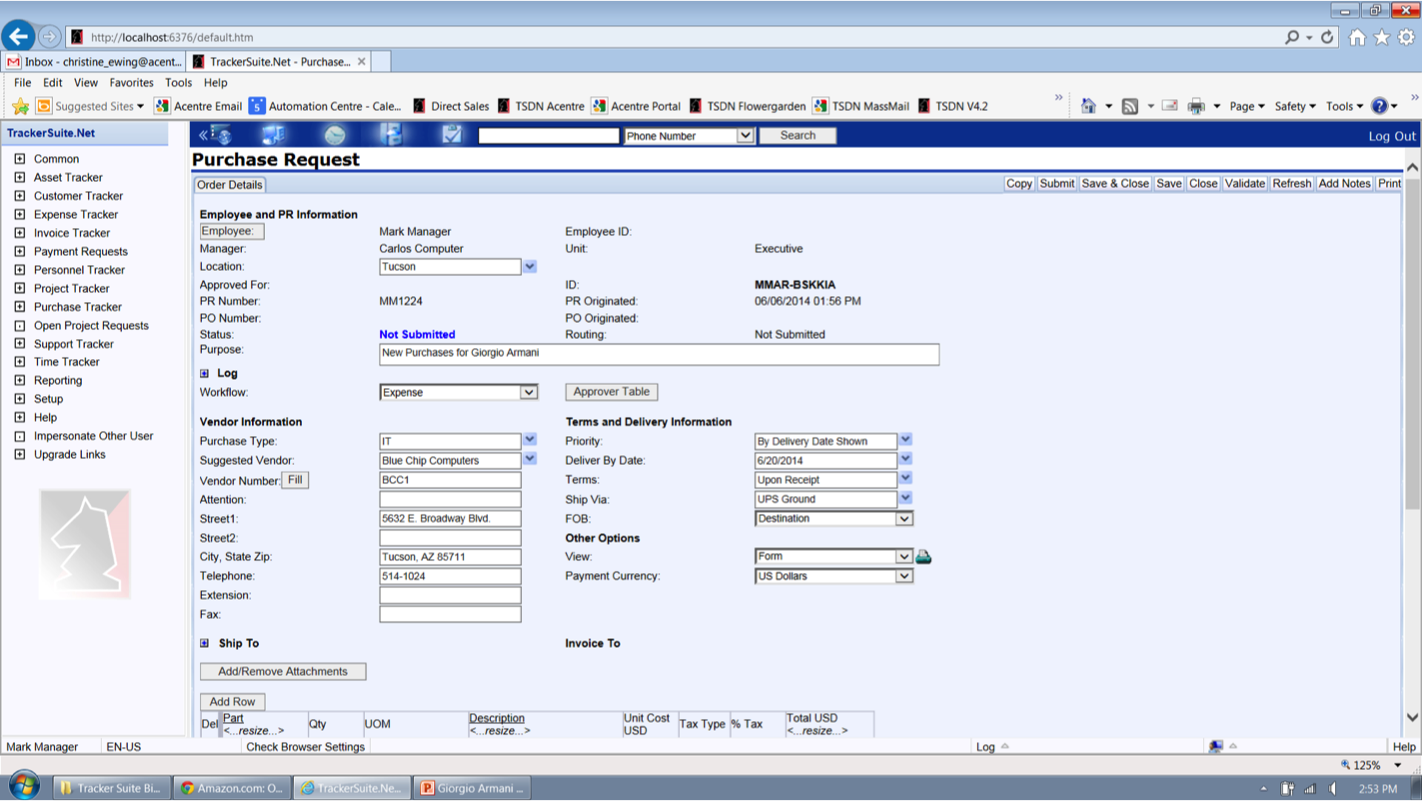Click the volume icon in system tray
Image resolution: width=1423 pixels, height=801 pixels.
[x=1334, y=788]
